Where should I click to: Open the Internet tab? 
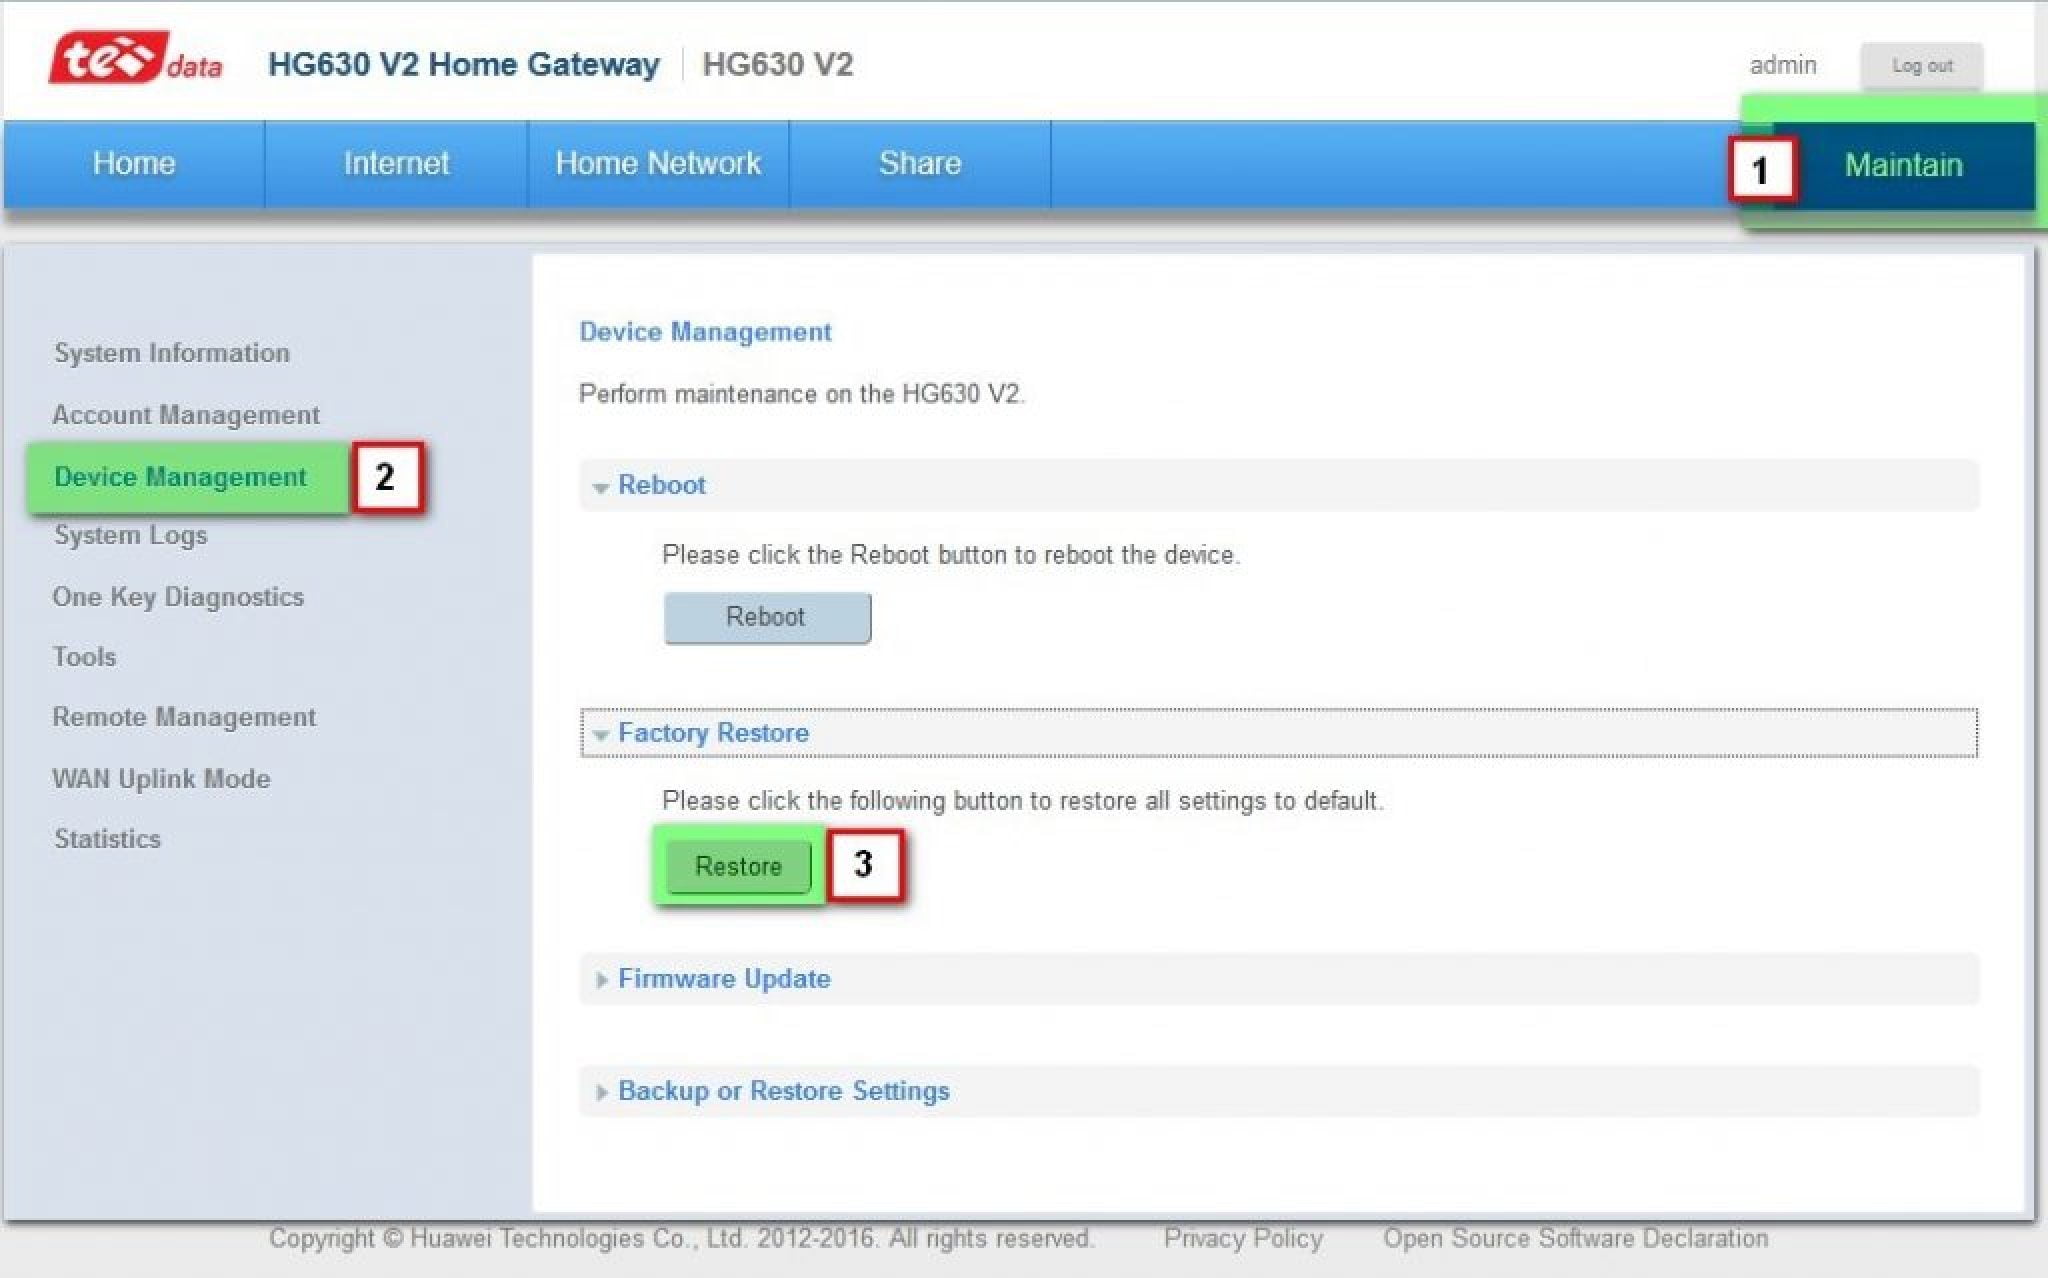[x=395, y=163]
